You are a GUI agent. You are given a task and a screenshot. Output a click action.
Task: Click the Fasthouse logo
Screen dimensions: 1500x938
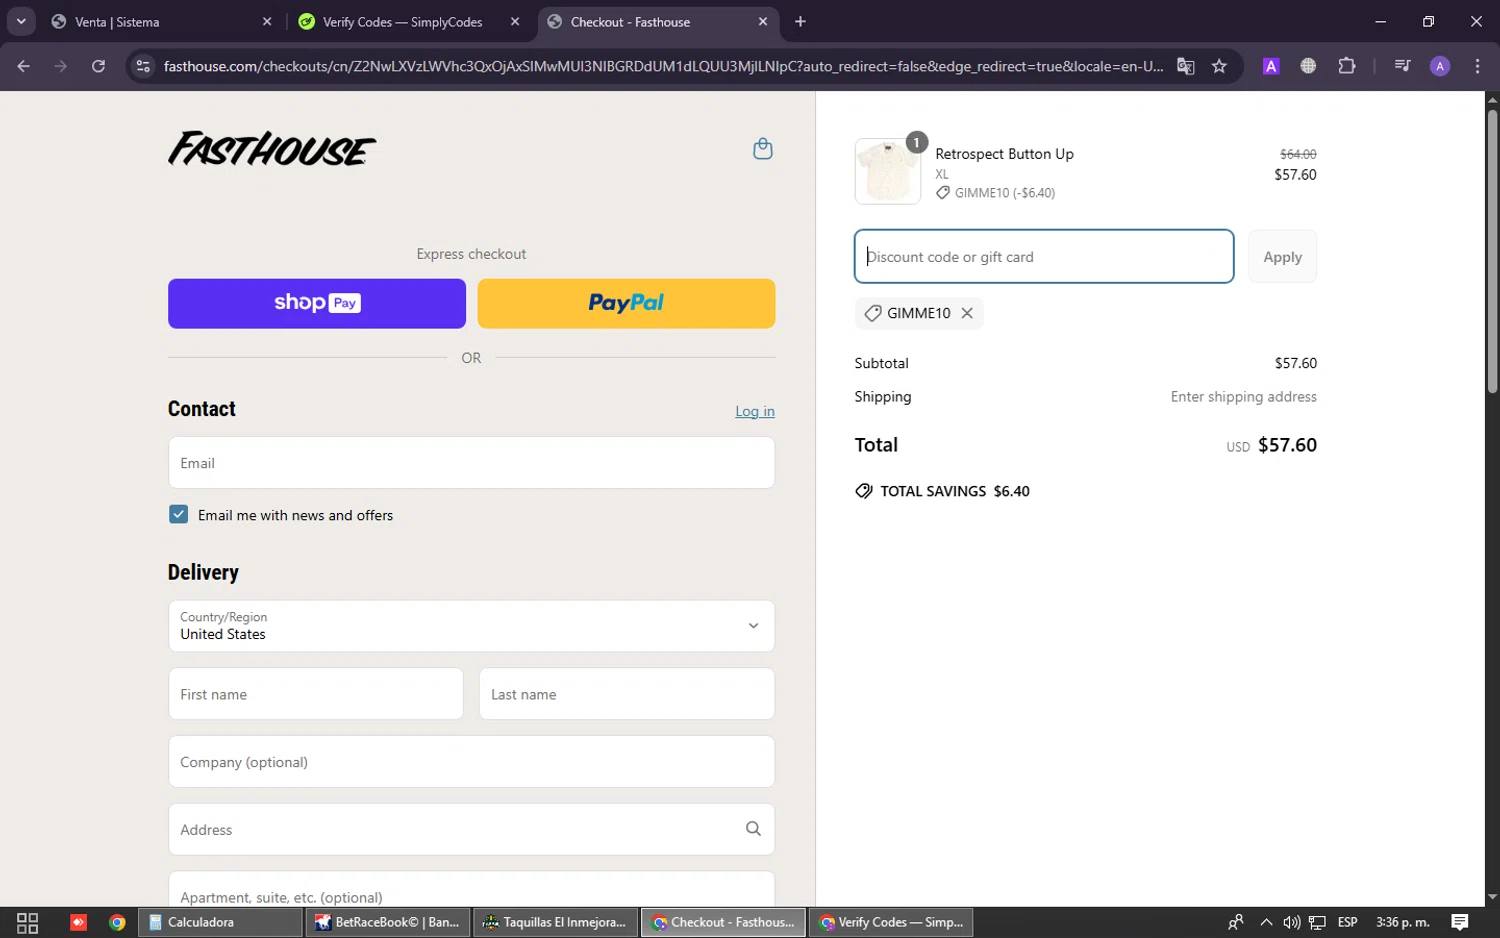click(272, 149)
